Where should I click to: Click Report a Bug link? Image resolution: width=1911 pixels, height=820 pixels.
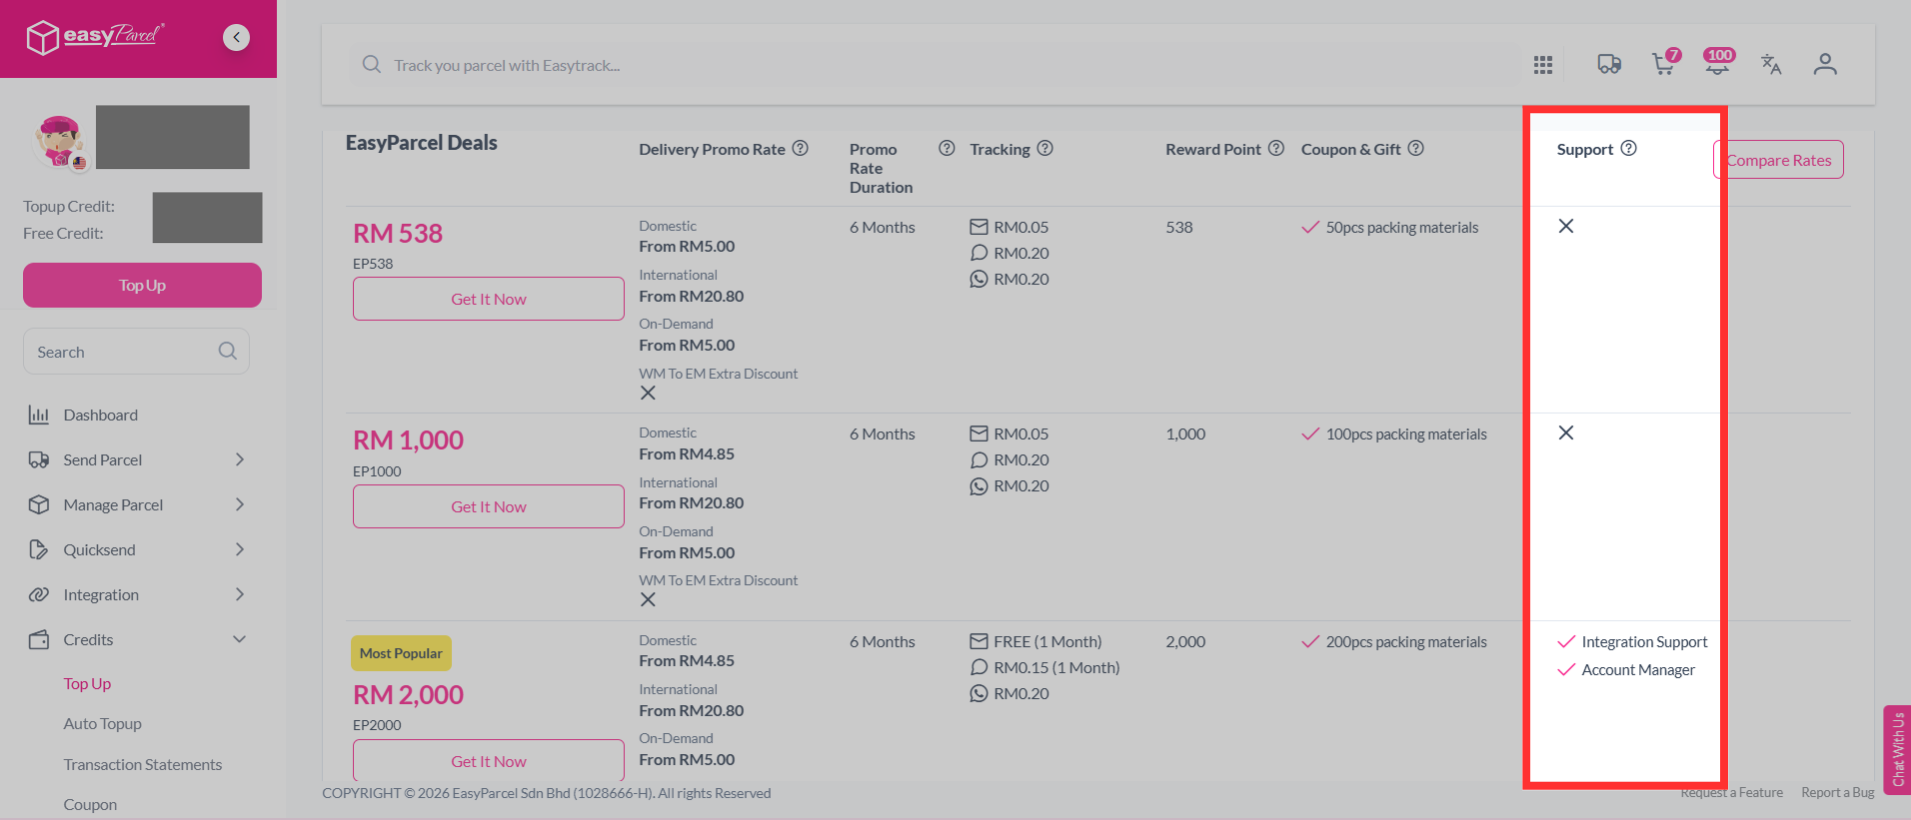click(x=1838, y=793)
